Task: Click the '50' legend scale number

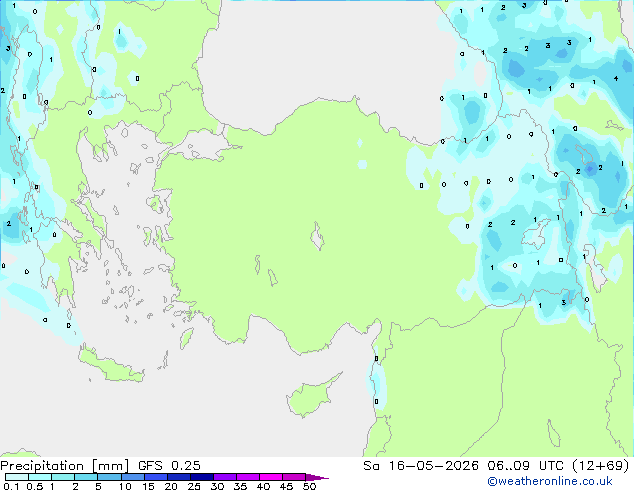Action: 310,486
